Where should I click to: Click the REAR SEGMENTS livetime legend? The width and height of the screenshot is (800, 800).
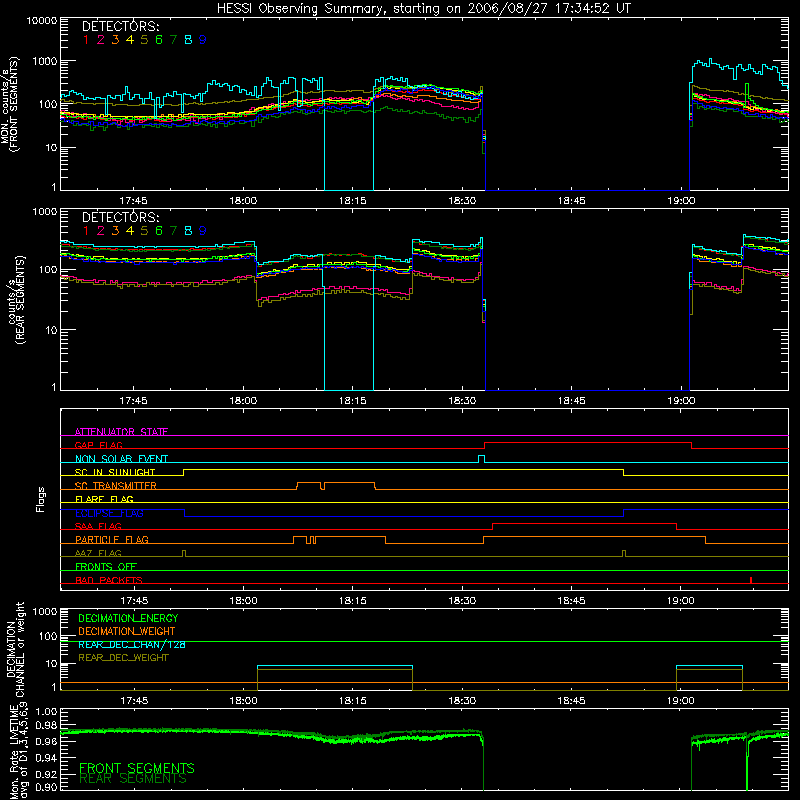point(133,779)
